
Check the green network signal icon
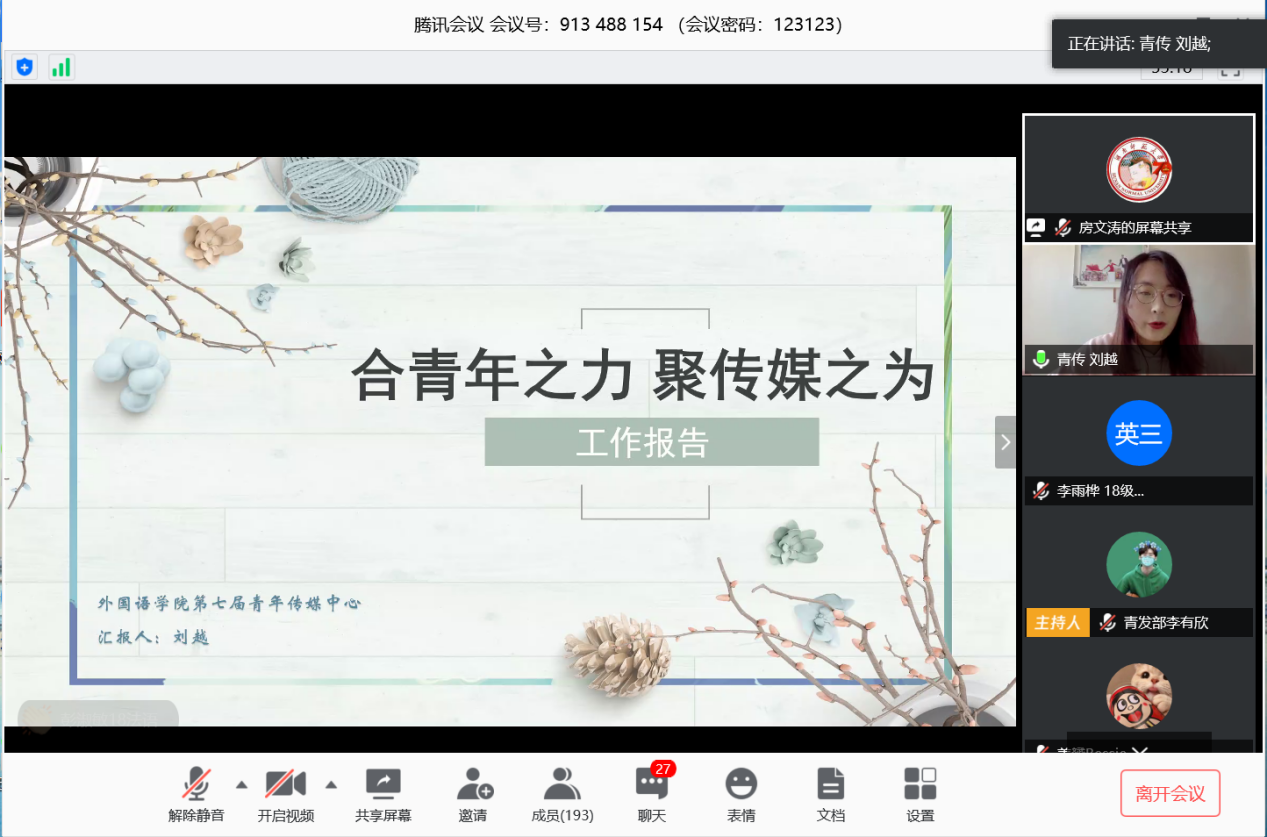pyautogui.click(x=61, y=67)
